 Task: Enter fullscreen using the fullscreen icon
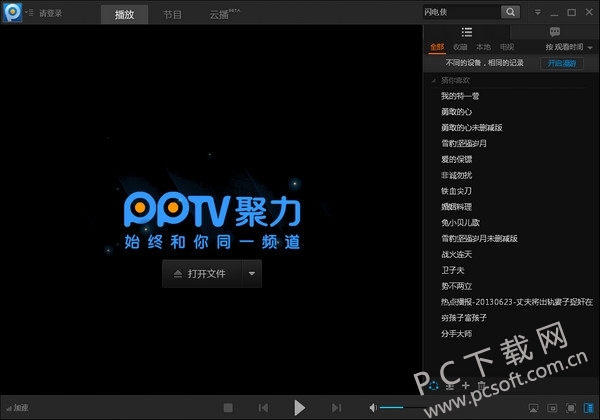pyautogui.click(x=571, y=408)
